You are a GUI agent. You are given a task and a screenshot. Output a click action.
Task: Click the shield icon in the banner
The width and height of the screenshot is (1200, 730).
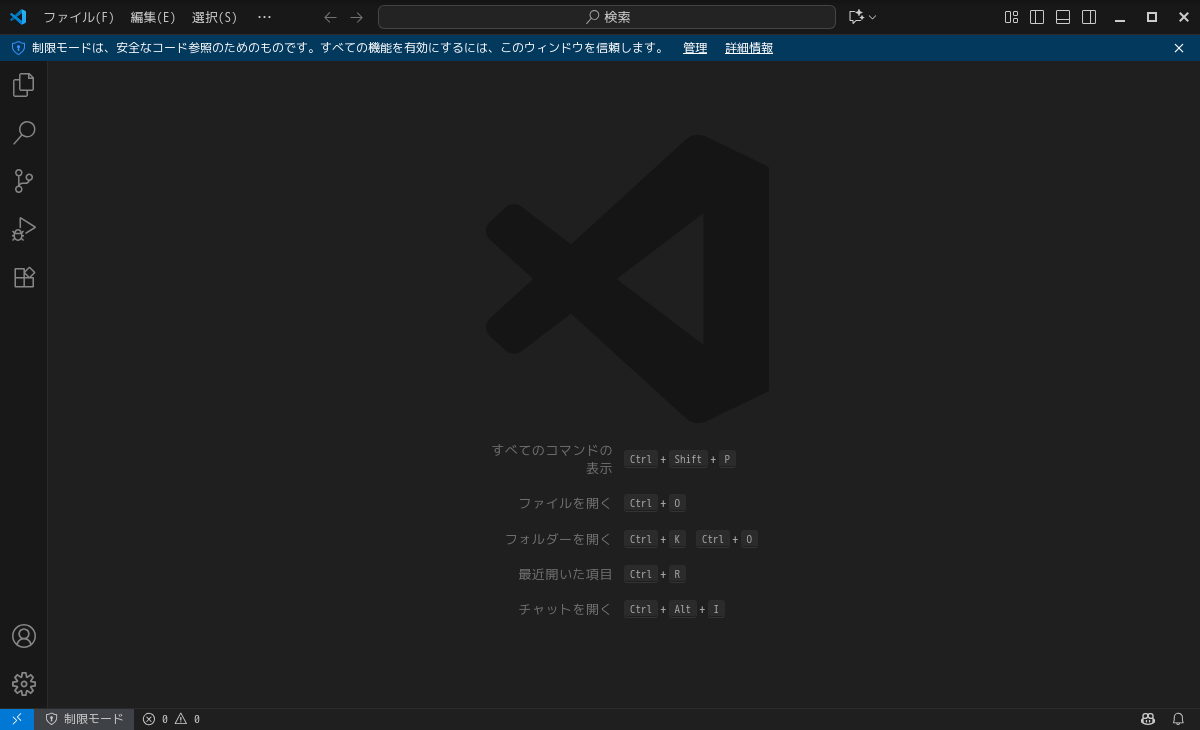click(18, 48)
